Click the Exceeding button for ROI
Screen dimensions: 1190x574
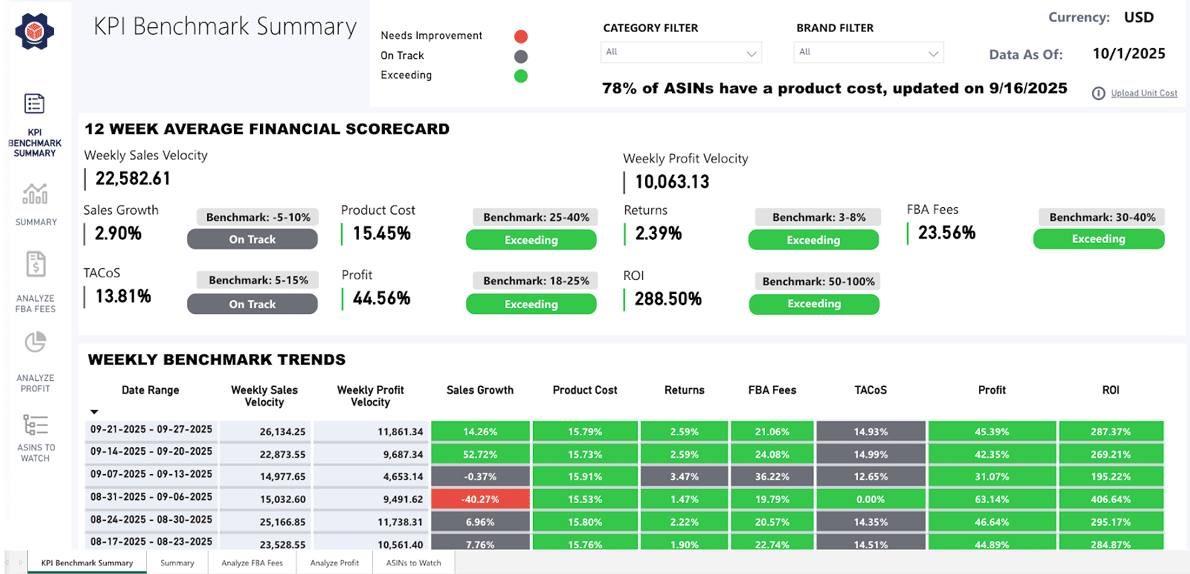pyautogui.click(x=813, y=304)
